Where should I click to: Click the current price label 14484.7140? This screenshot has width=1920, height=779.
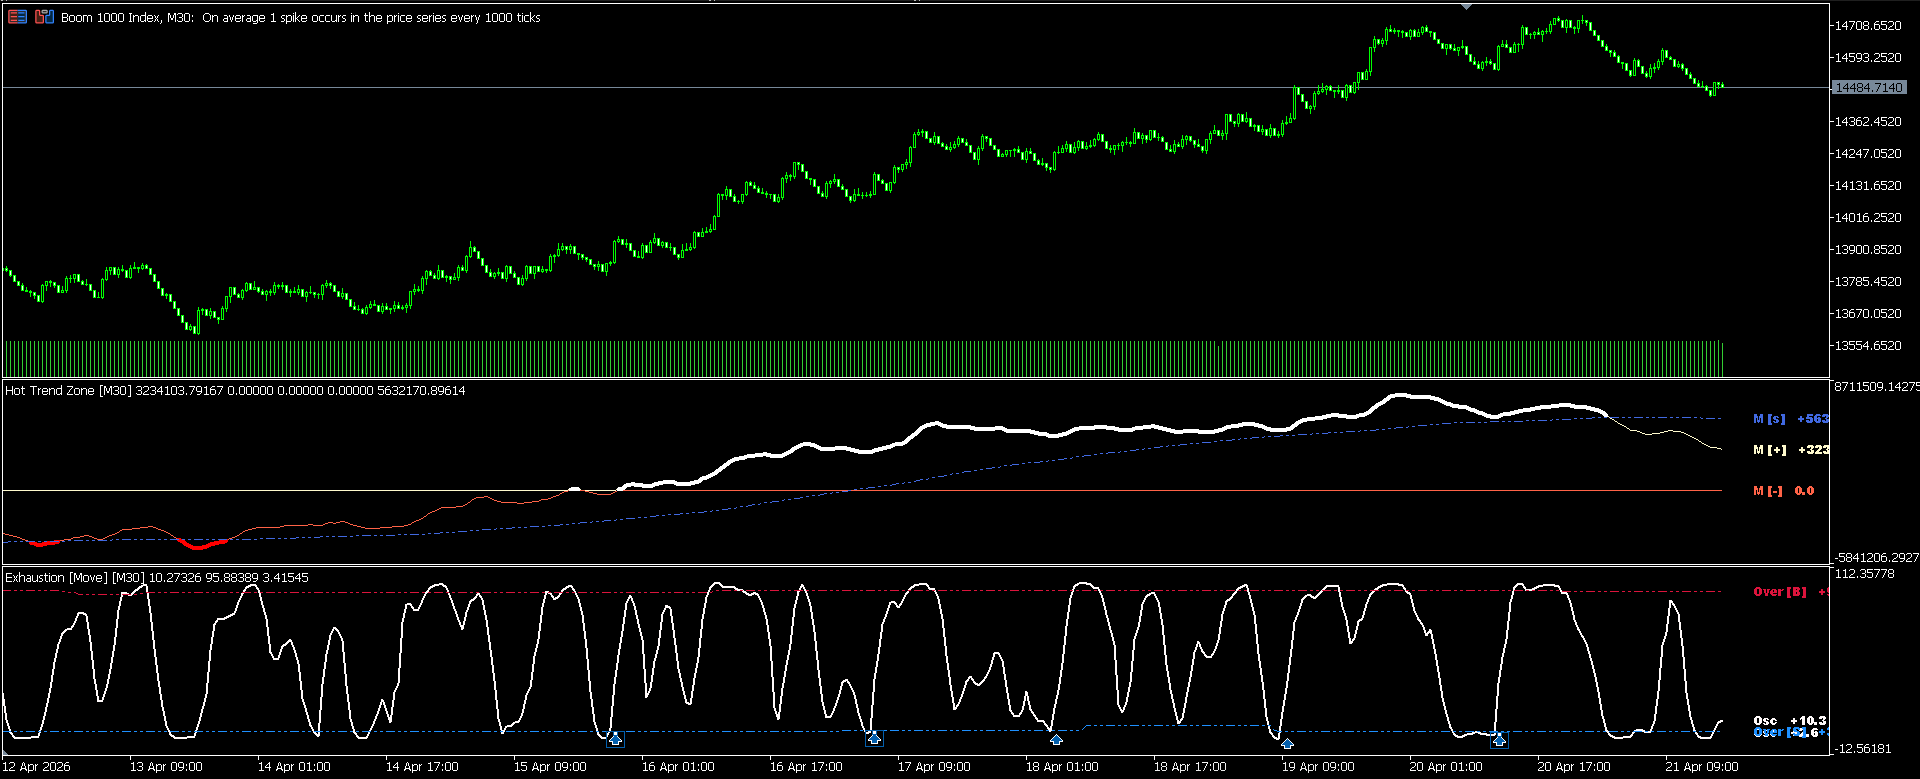pos(1869,88)
